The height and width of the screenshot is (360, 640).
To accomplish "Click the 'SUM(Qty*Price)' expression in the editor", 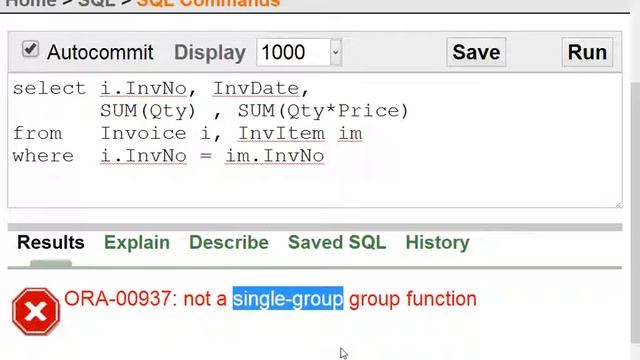I will 323,111.
